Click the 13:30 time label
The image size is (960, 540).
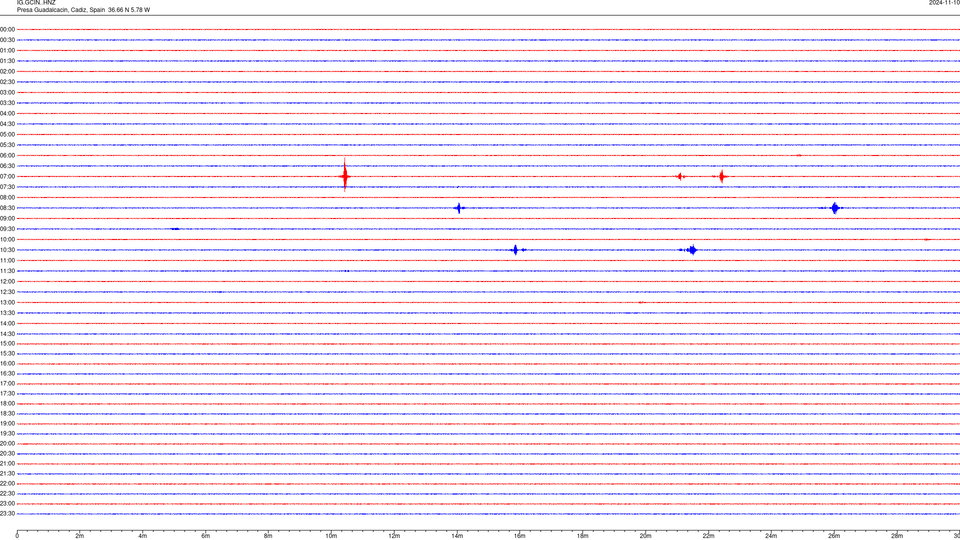7,313
